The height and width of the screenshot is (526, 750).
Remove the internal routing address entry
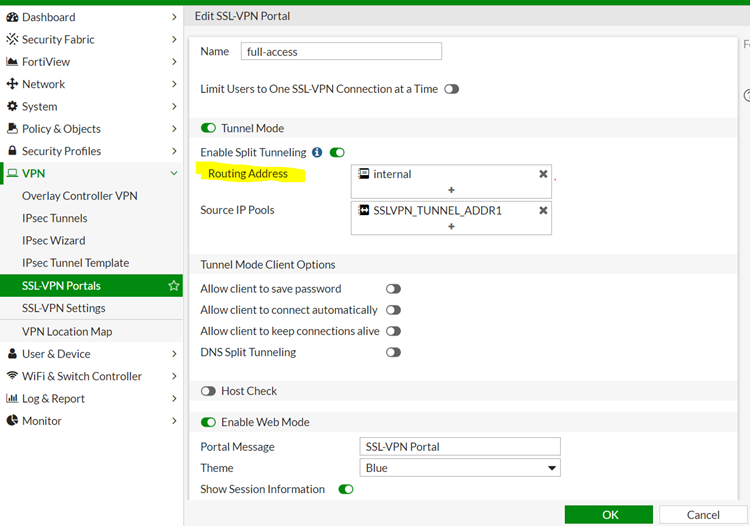[543, 174]
